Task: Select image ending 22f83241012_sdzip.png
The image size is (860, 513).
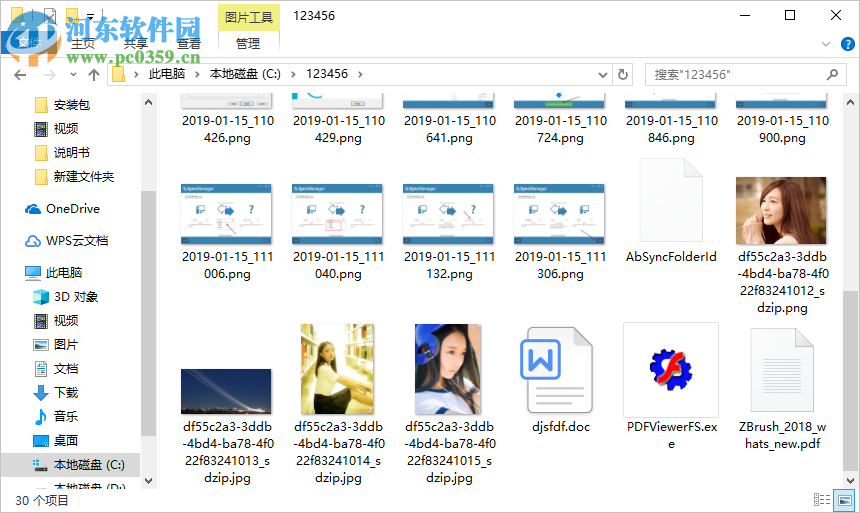Action: (x=781, y=211)
